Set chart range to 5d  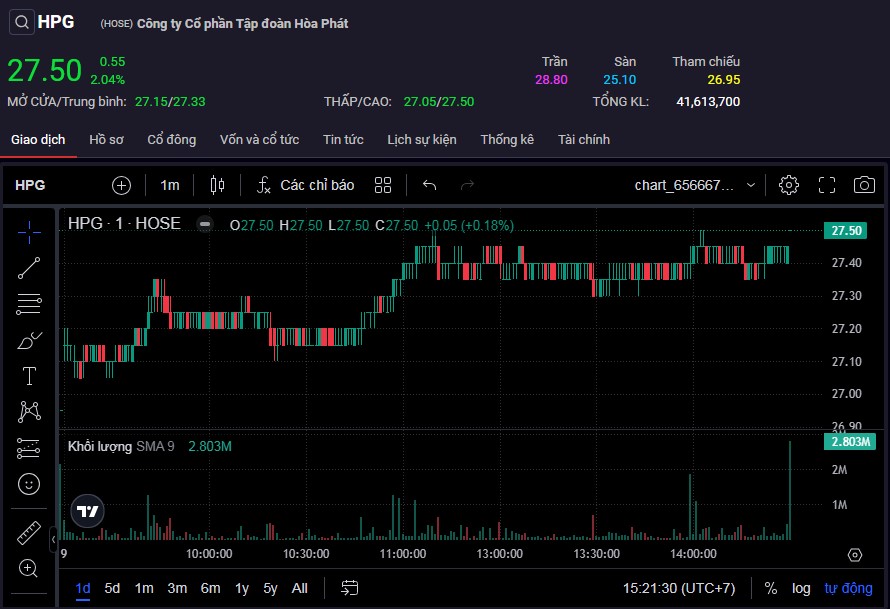tap(112, 588)
